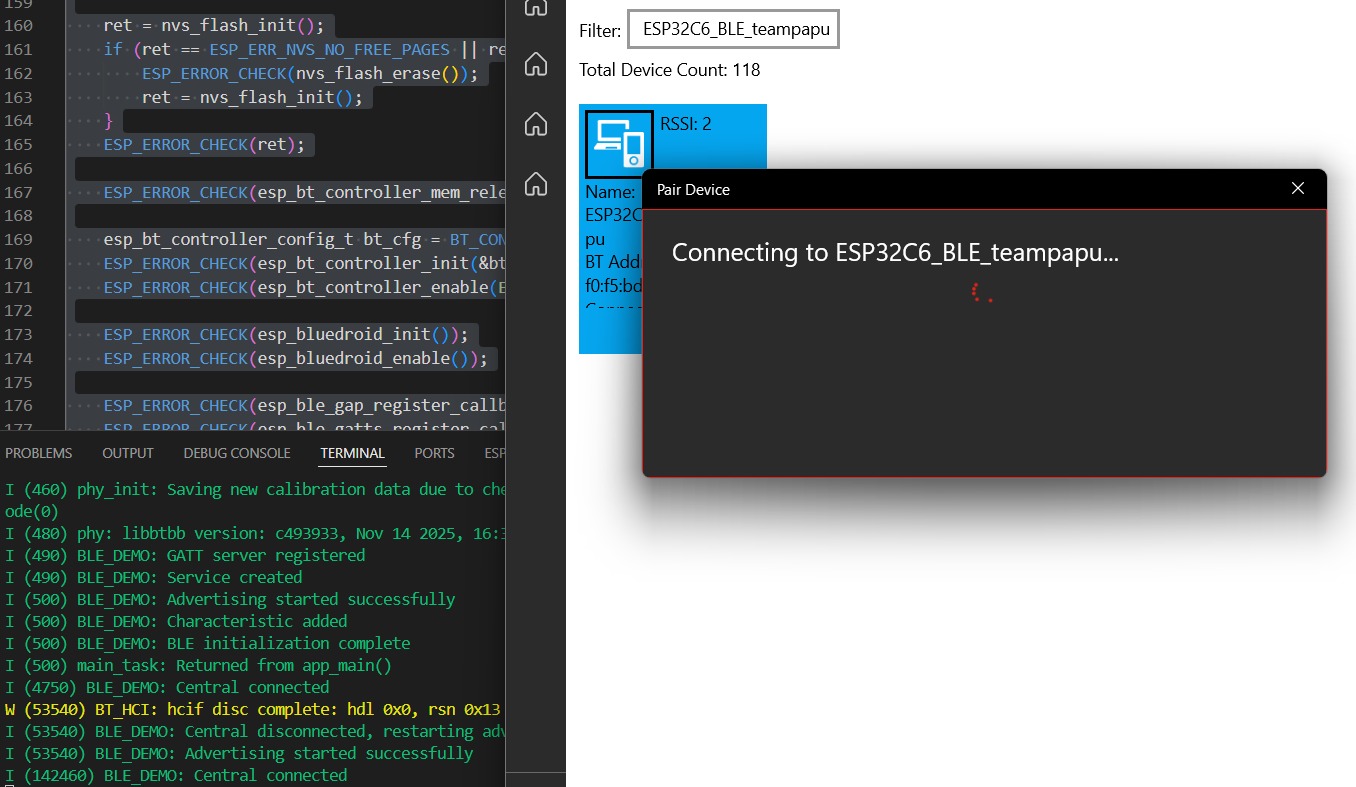Switch to the DEBUG CONSOLE tab
1356x787 pixels.
[236, 453]
